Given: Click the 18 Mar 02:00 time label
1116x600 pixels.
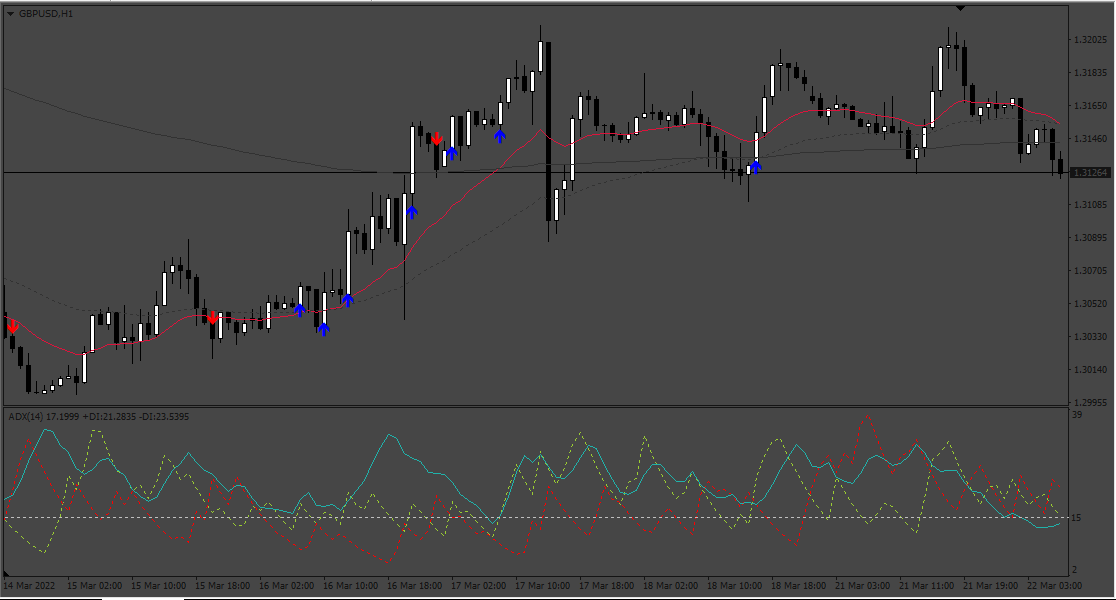Looking at the screenshot, I should (x=671, y=586).
